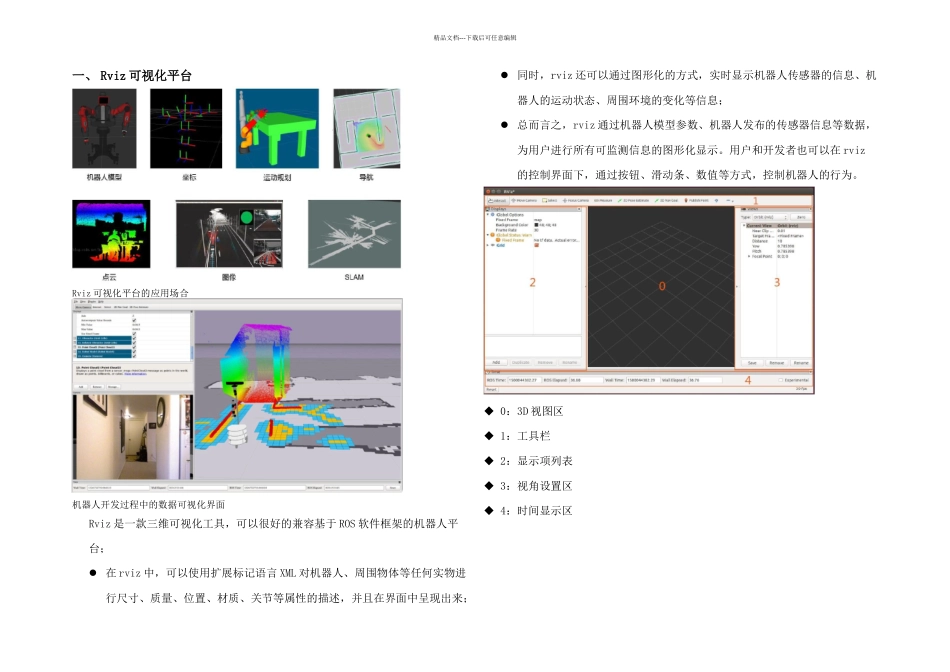Click the blue plus add-tool icon

(x=716, y=201)
